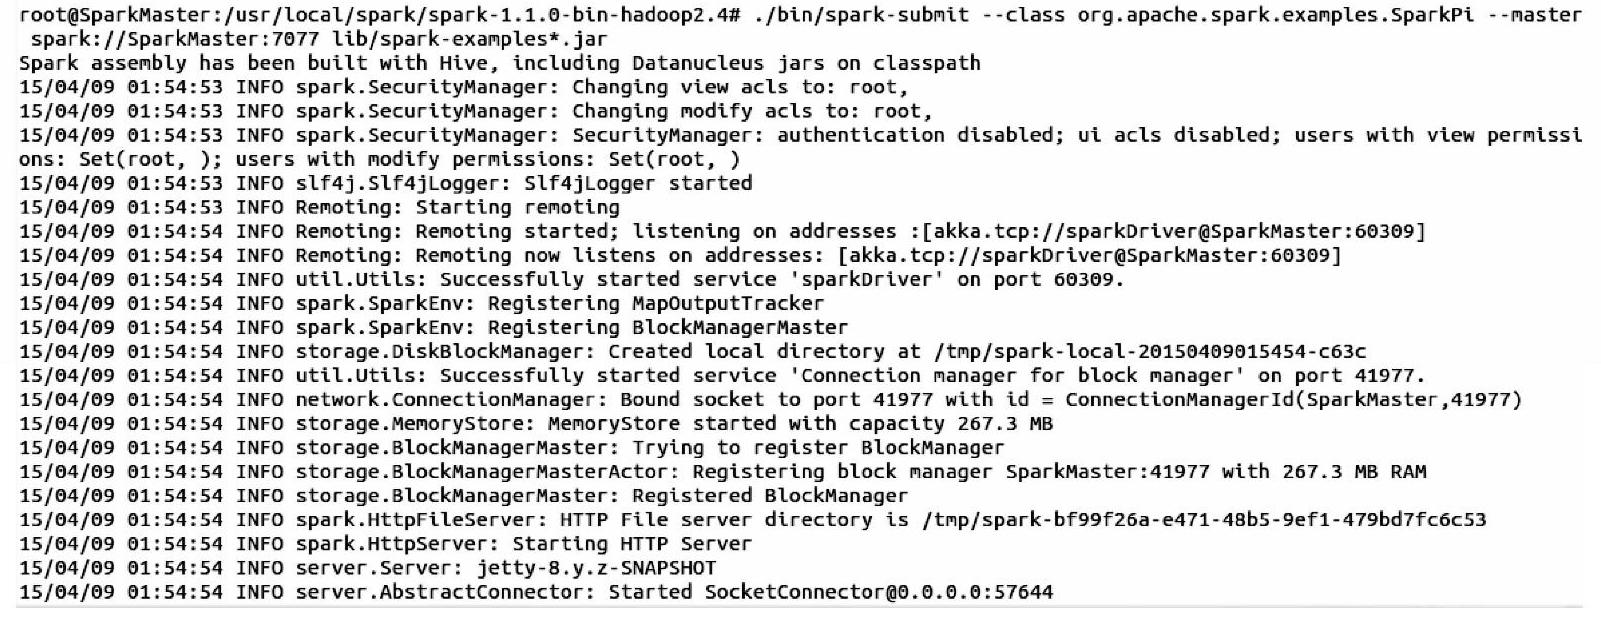Image resolution: width=1601 pixels, height=617 pixels.
Task: Click the jetty-8.y.z-SNAPSHOT version text
Action: (x=596, y=567)
